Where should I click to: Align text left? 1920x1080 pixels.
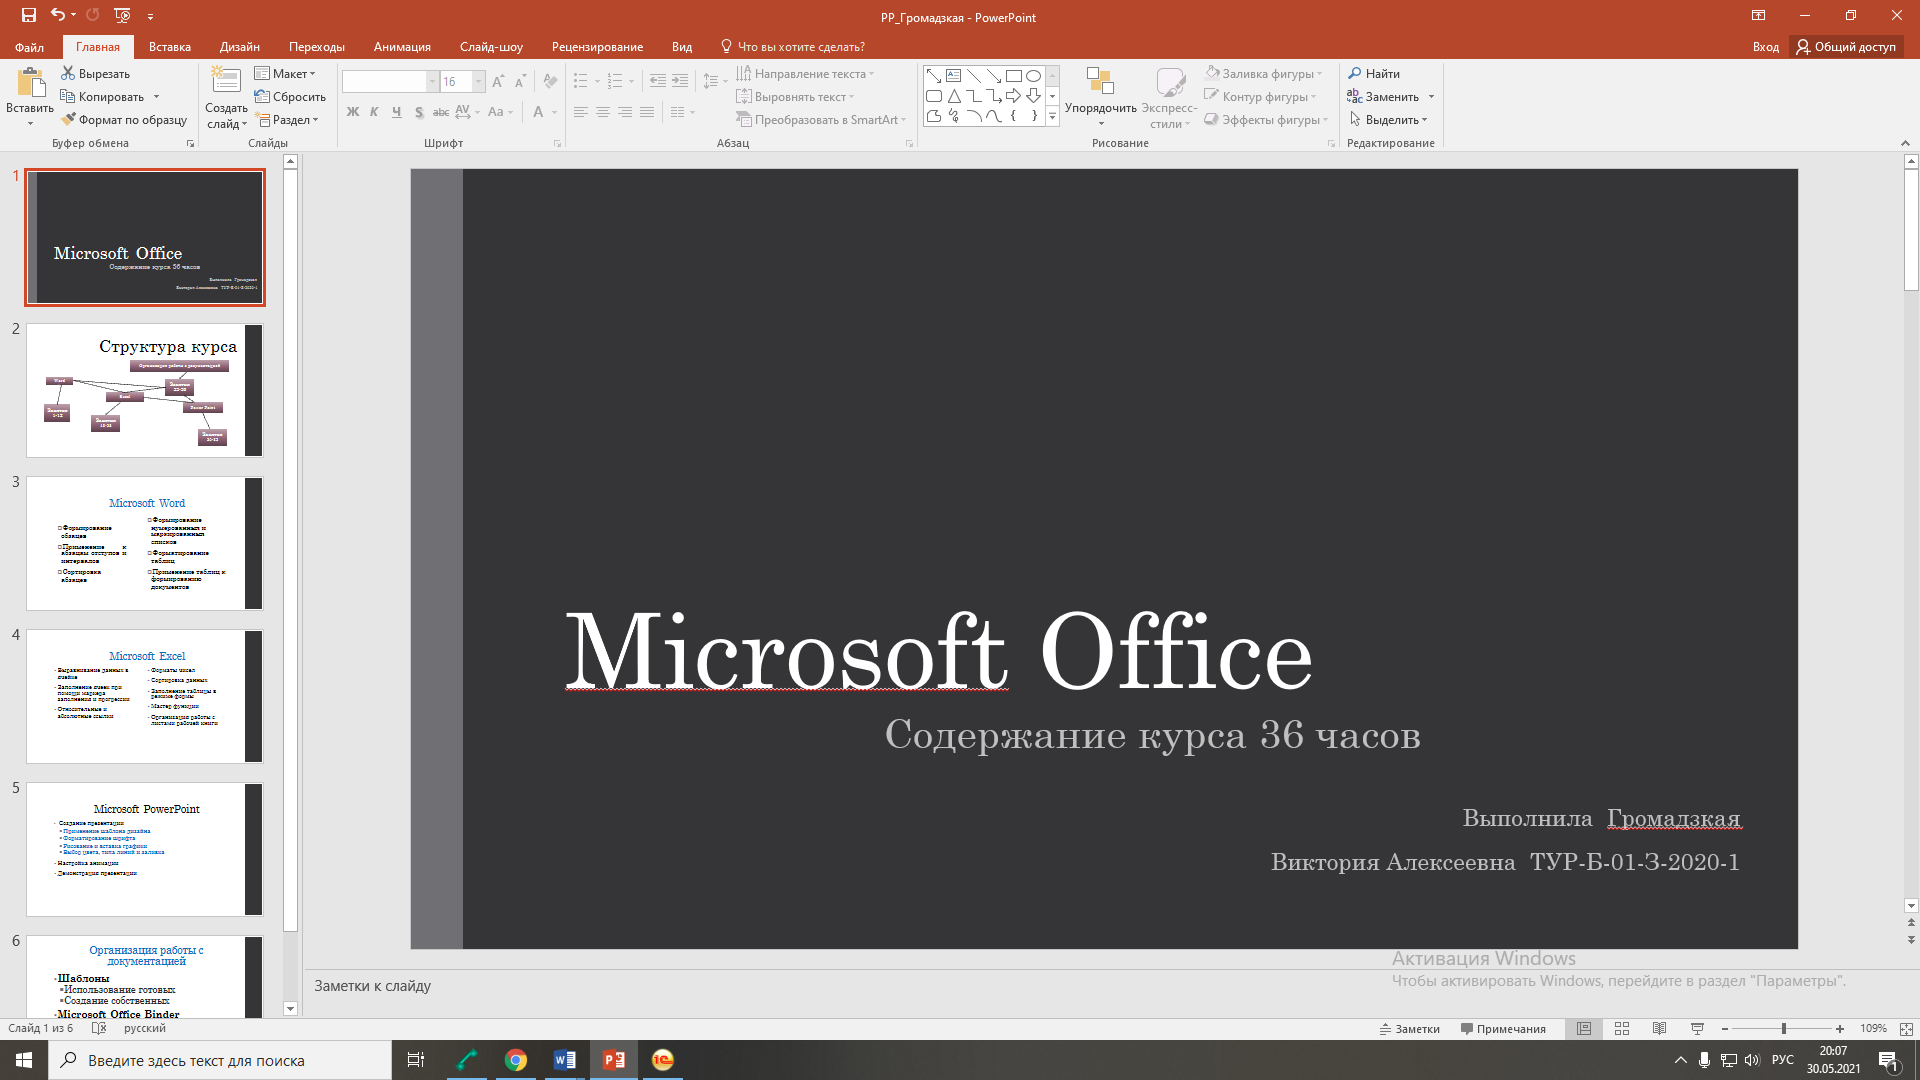(x=580, y=112)
